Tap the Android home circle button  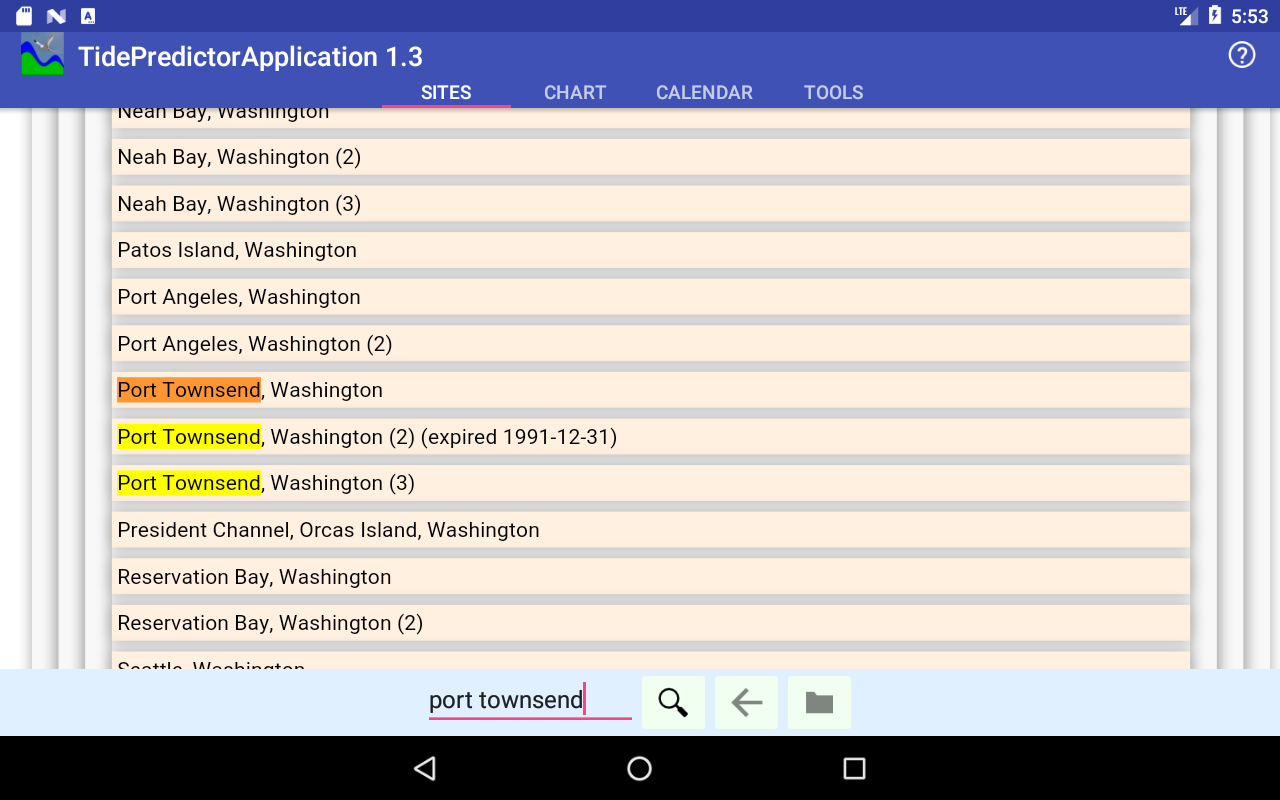640,768
